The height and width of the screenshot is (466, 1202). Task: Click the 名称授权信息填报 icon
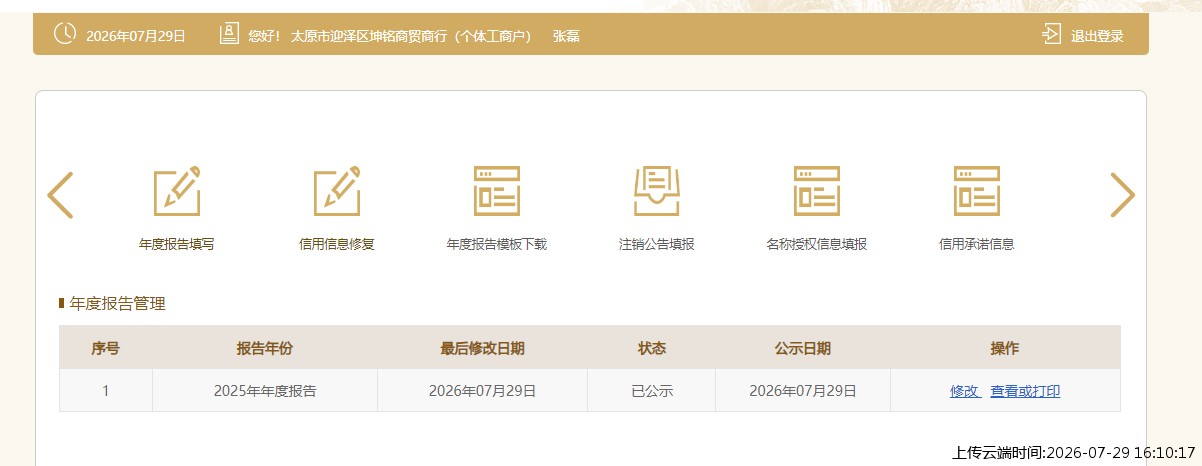tap(817, 190)
